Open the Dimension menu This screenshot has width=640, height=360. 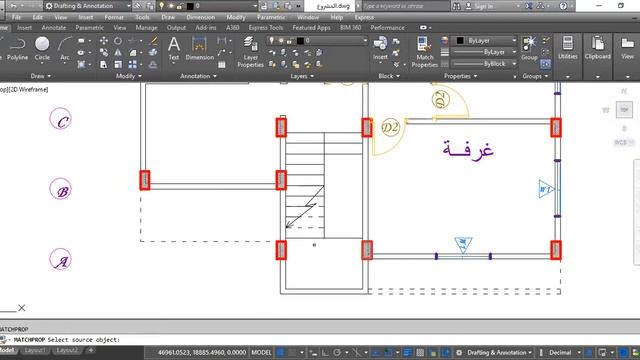200,18
